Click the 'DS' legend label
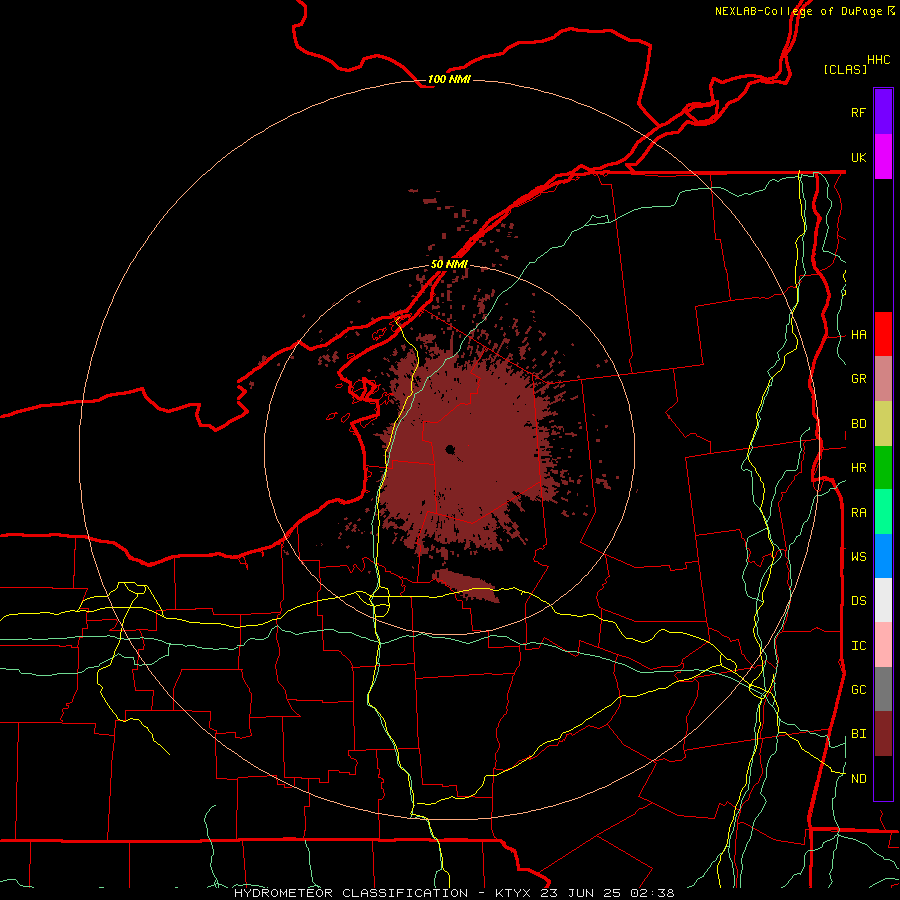 pos(859,601)
